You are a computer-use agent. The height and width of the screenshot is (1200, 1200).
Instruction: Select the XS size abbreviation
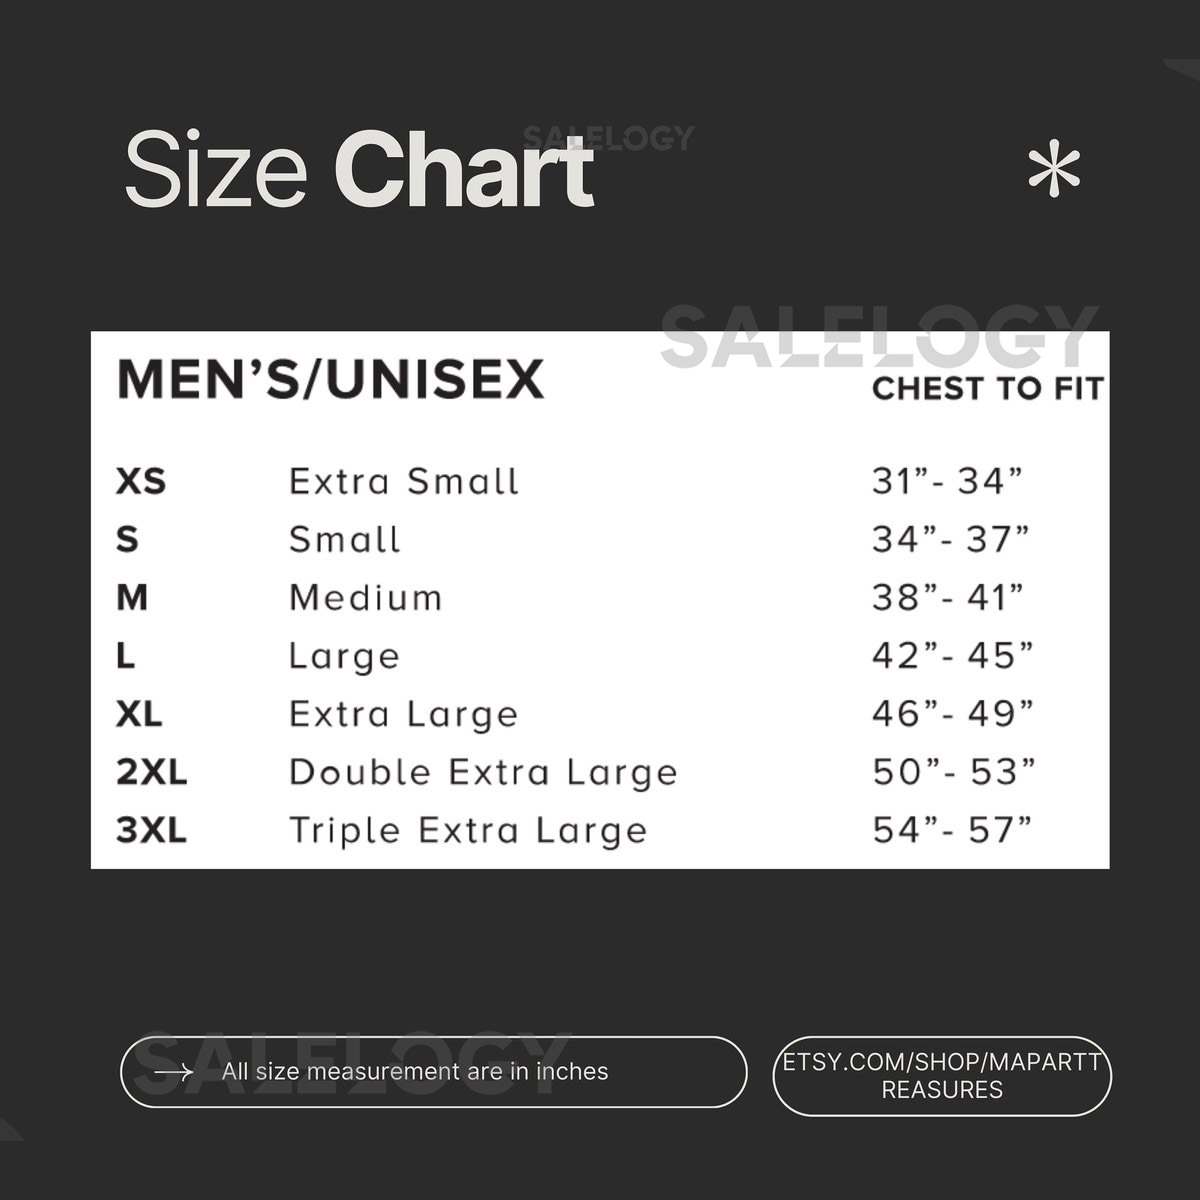[141, 482]
